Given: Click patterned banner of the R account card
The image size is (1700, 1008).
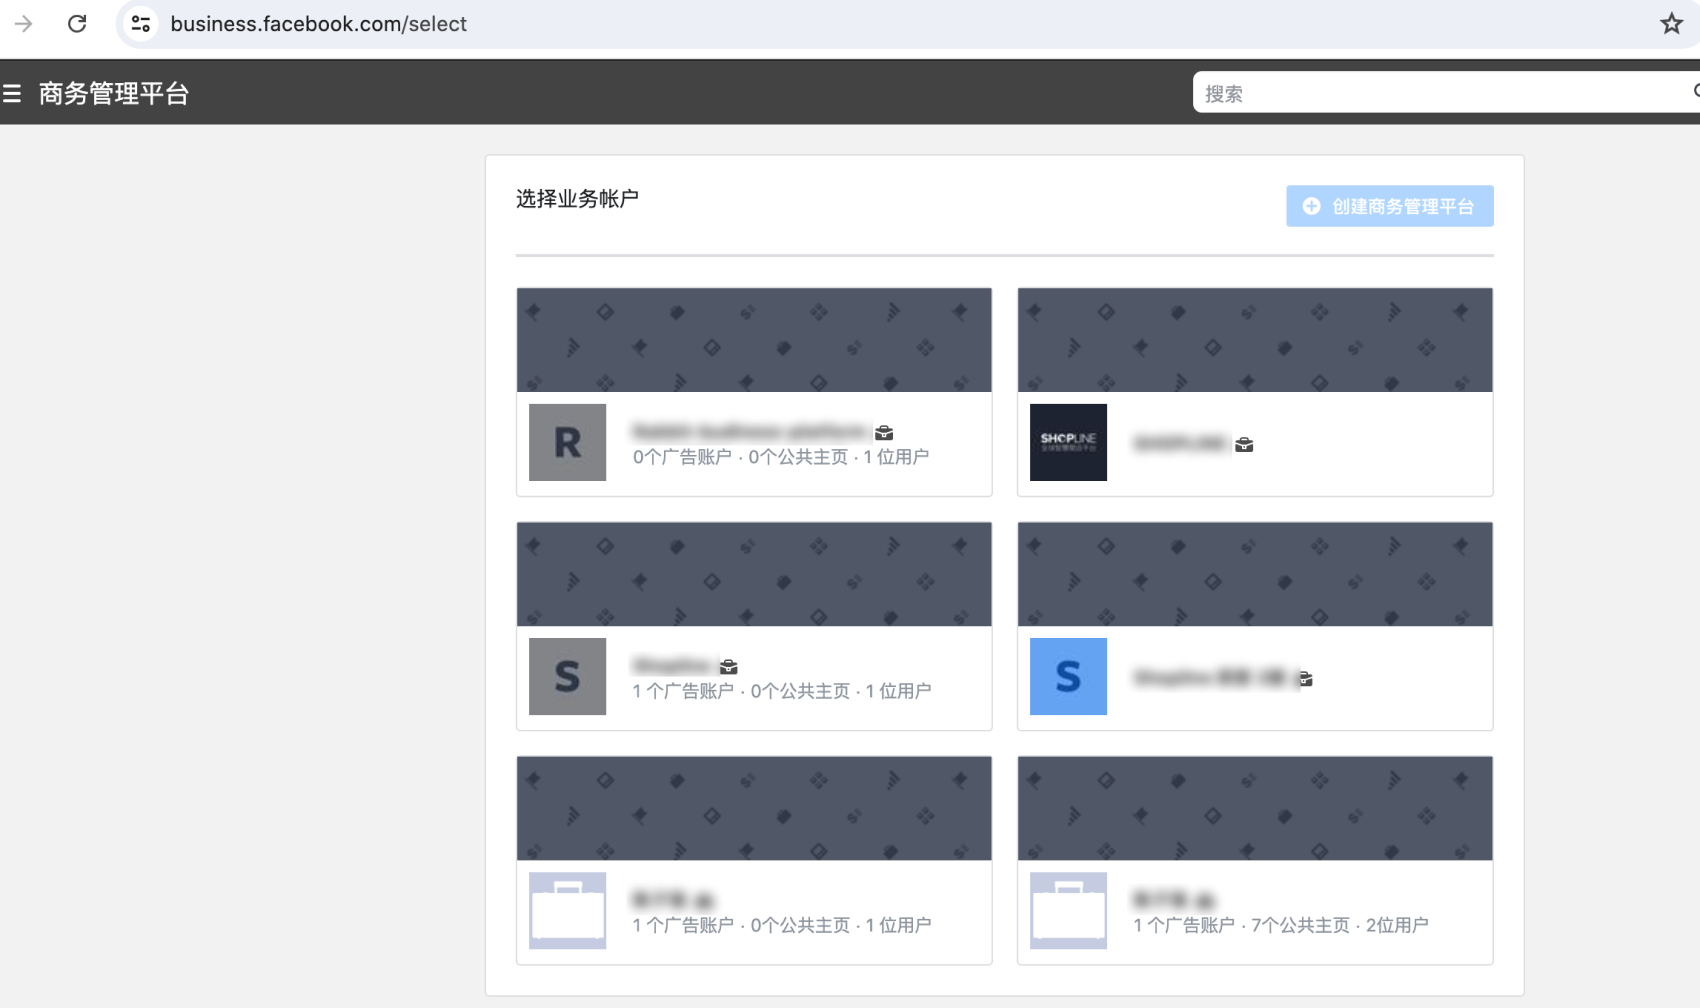Looking at the screenshot, I should point(754,340).
